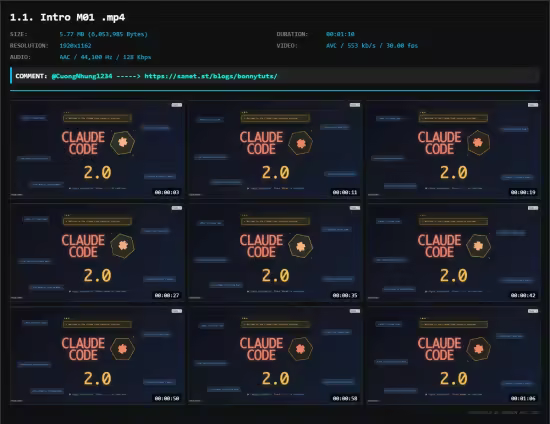View the frame stamped 00:00:50
The width and height of the screenshot is (550, 424).
coord(97,356)
